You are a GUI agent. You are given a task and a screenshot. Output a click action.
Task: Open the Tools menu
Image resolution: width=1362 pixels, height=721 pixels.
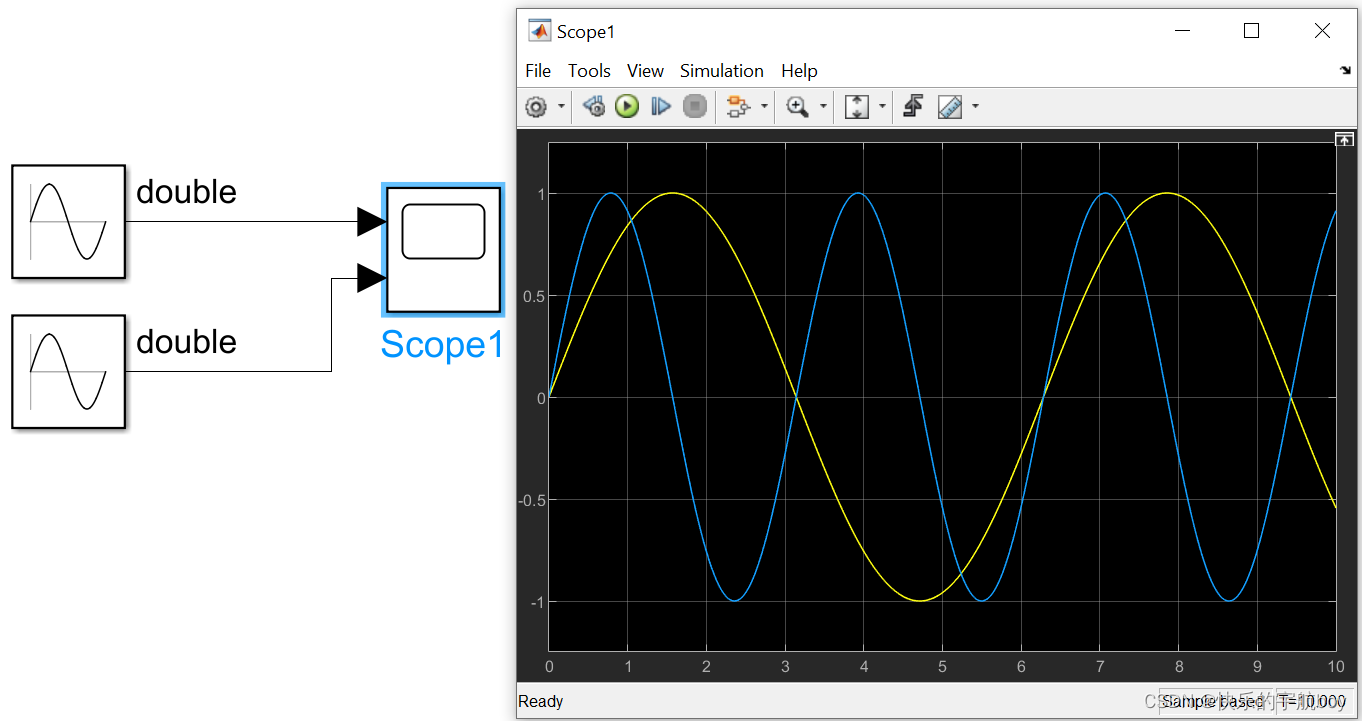coord(589,70)
